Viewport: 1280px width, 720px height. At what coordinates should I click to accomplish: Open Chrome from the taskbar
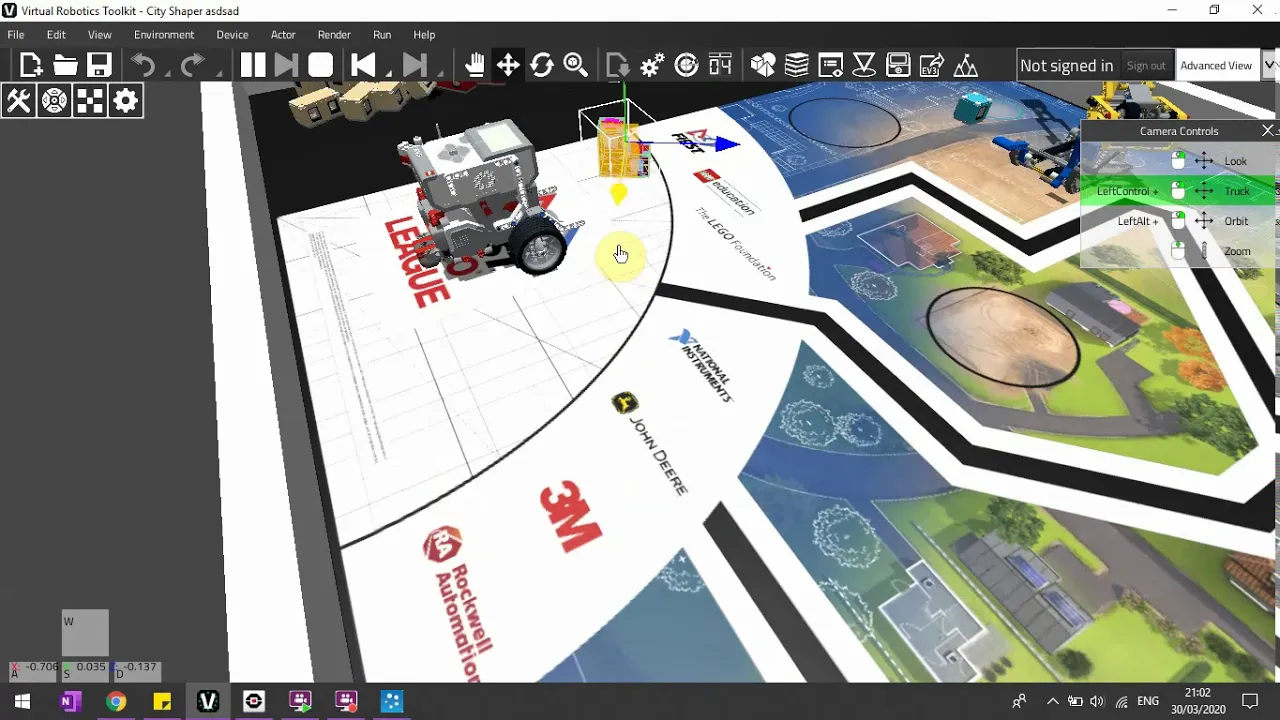116,701
